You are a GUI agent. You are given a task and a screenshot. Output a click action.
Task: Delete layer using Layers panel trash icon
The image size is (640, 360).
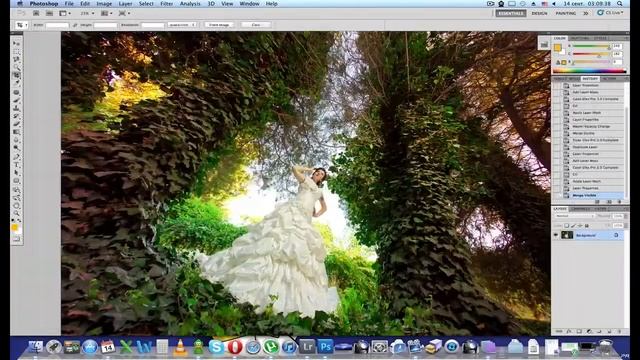620,331
